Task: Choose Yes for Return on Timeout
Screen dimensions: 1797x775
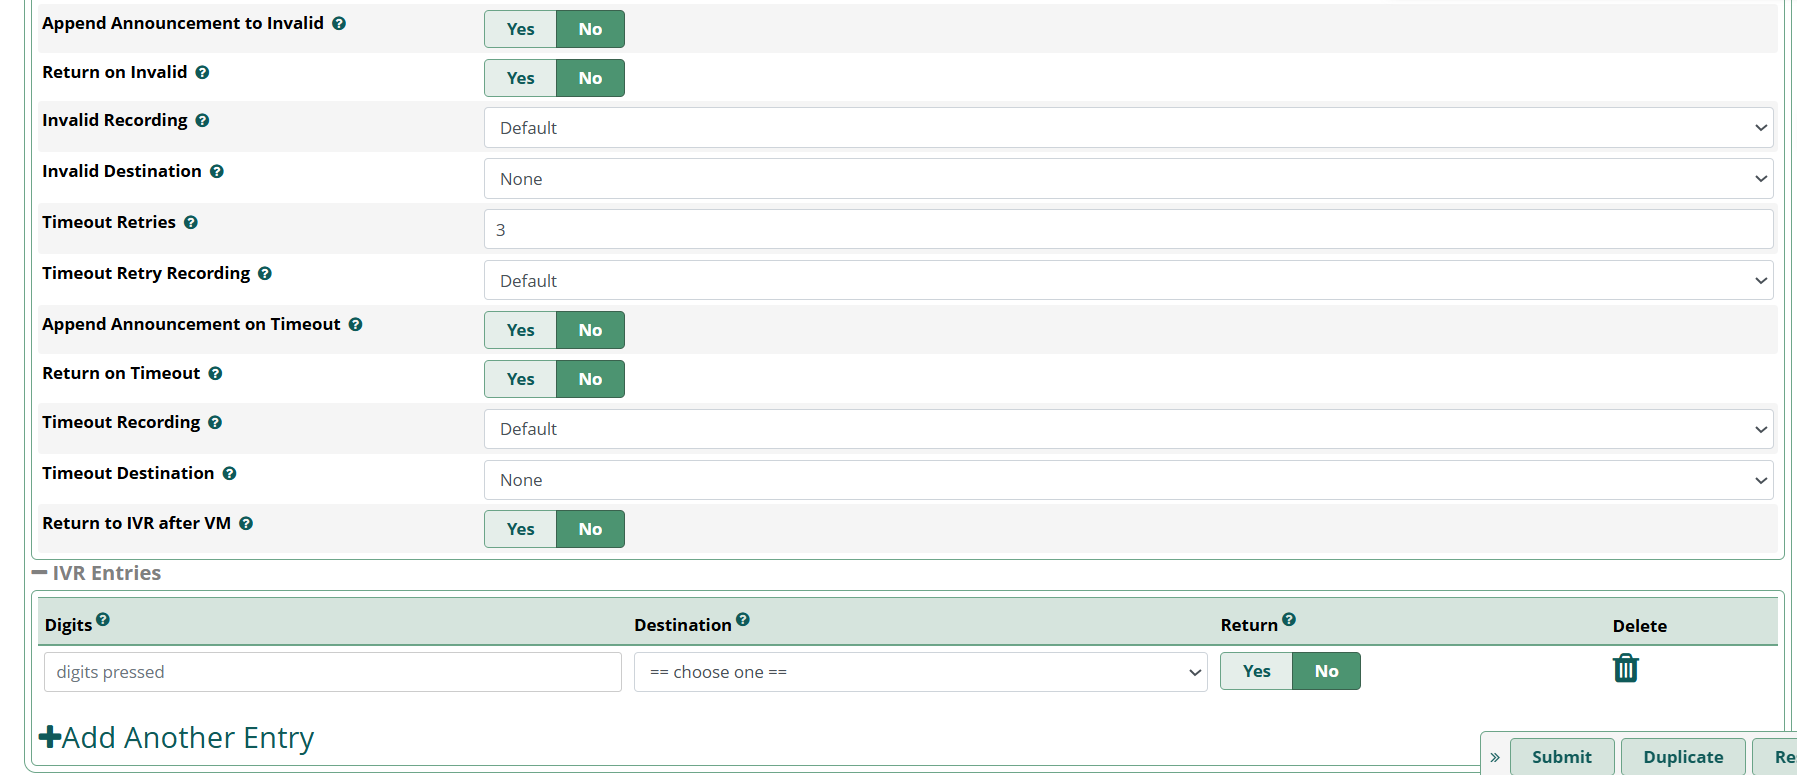Action: 520,379
